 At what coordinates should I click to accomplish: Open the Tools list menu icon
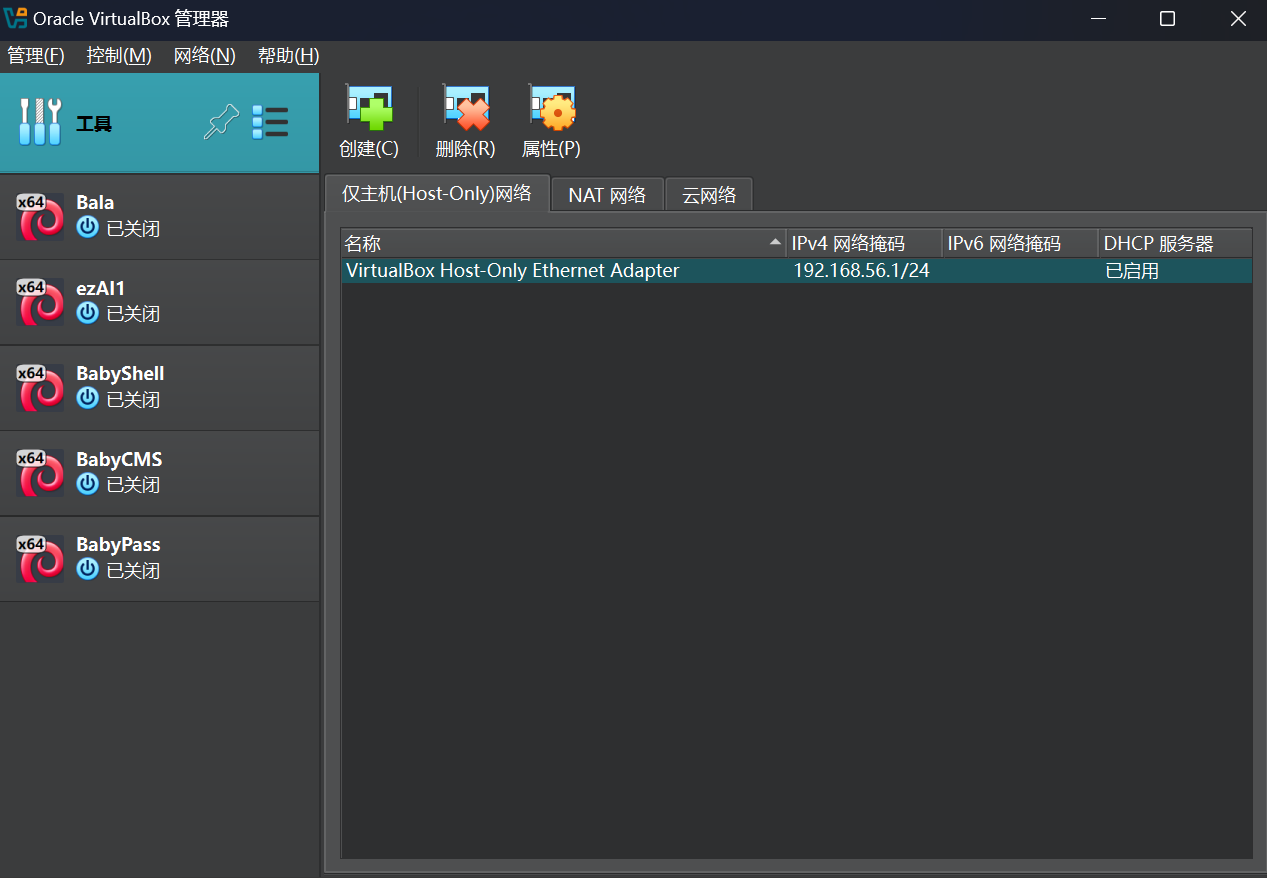point(270,123)
